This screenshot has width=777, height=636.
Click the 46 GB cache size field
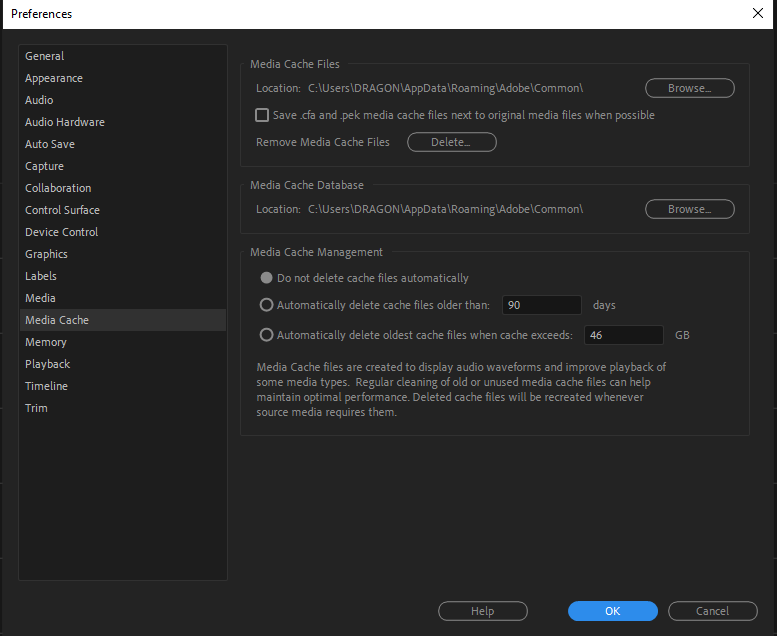pos(624,335)
